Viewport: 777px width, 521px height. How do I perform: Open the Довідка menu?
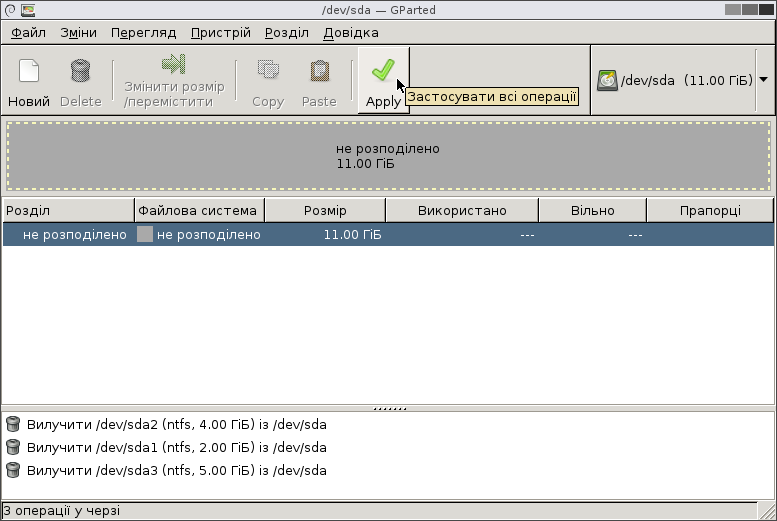(x=351, y=33)
